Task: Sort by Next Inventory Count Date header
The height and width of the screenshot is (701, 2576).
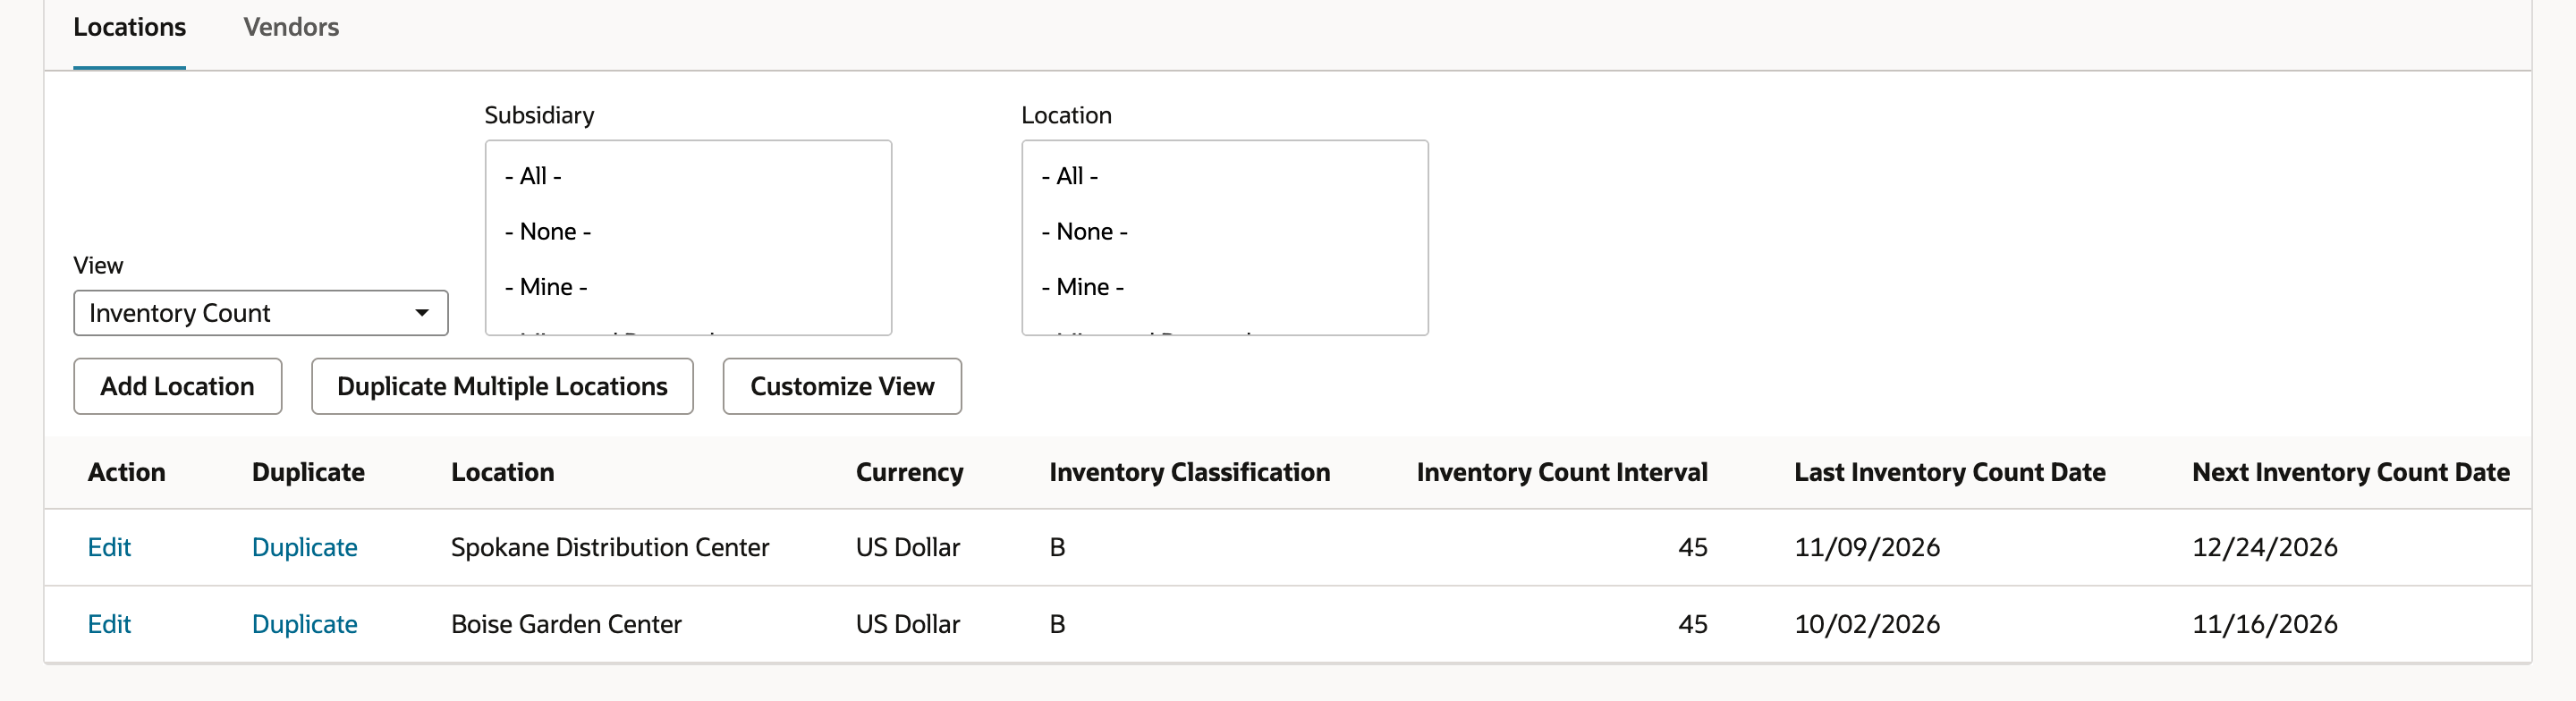Action: coord(2351,472)
